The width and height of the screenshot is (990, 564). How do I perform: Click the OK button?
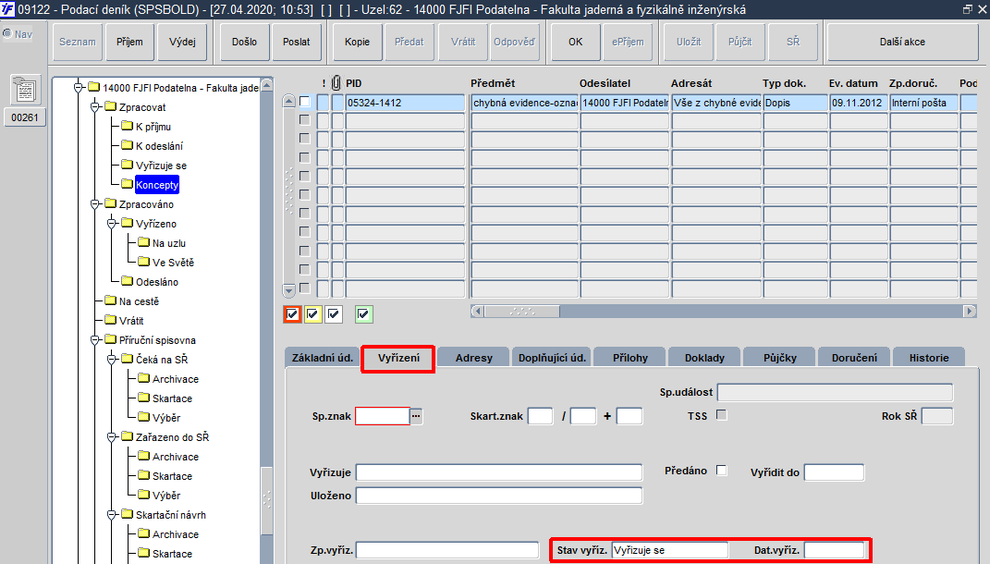point(575,42)
